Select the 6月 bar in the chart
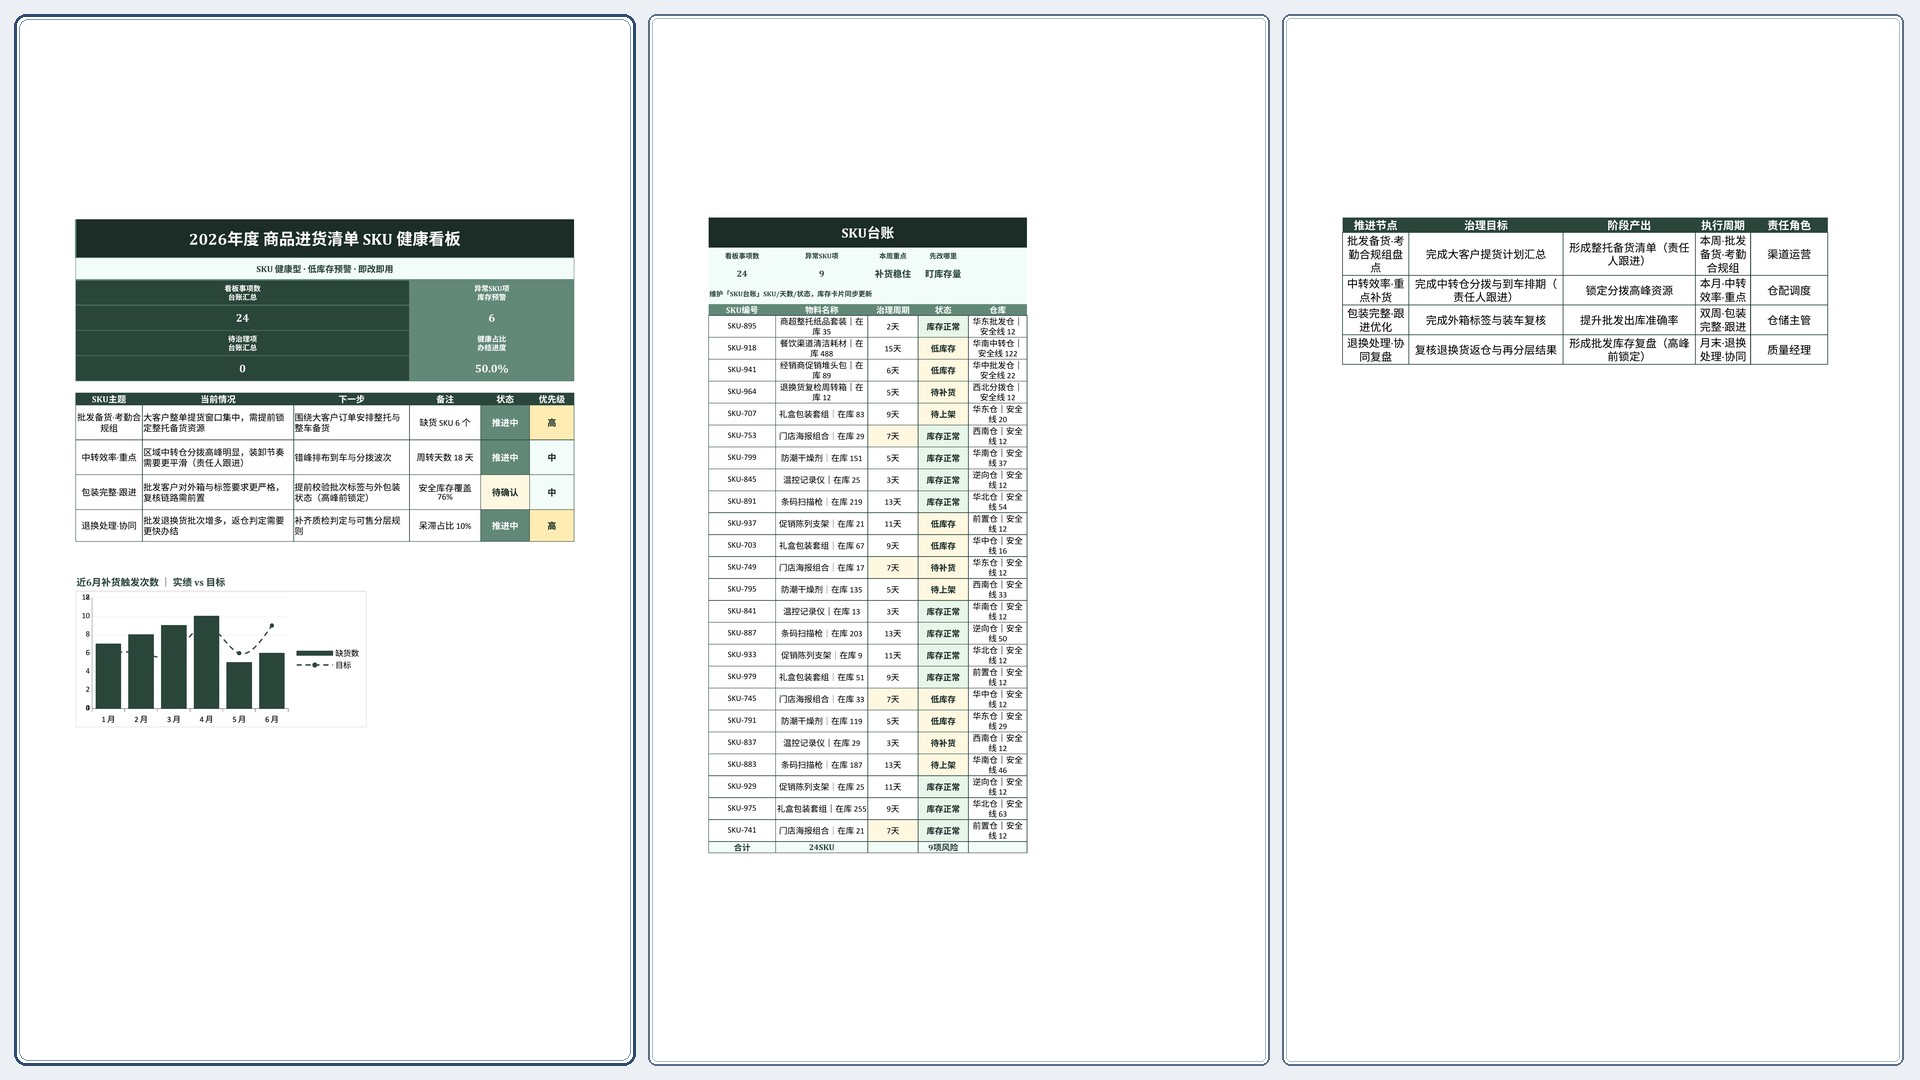Viewport: 1920px width, 1080px height. (272, 681)
